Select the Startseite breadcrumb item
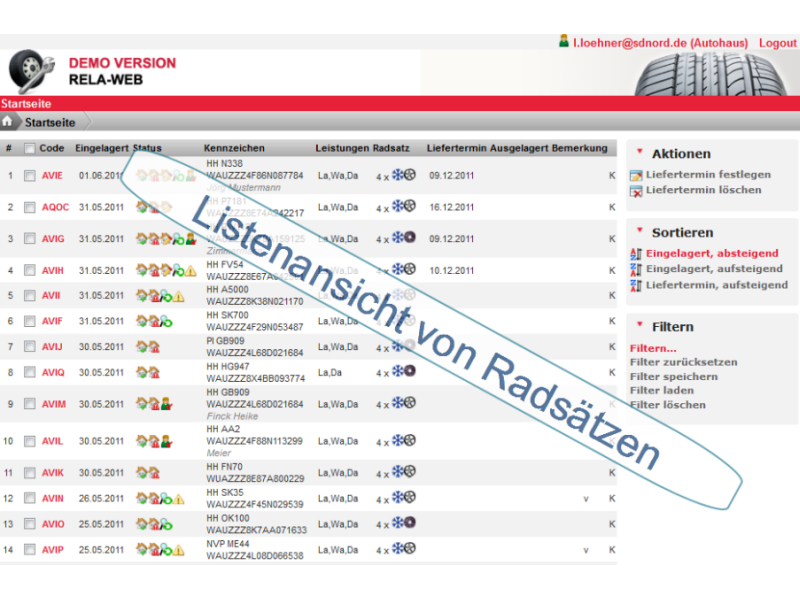Viewport: 800px width, 600px height. pos(50,122)
